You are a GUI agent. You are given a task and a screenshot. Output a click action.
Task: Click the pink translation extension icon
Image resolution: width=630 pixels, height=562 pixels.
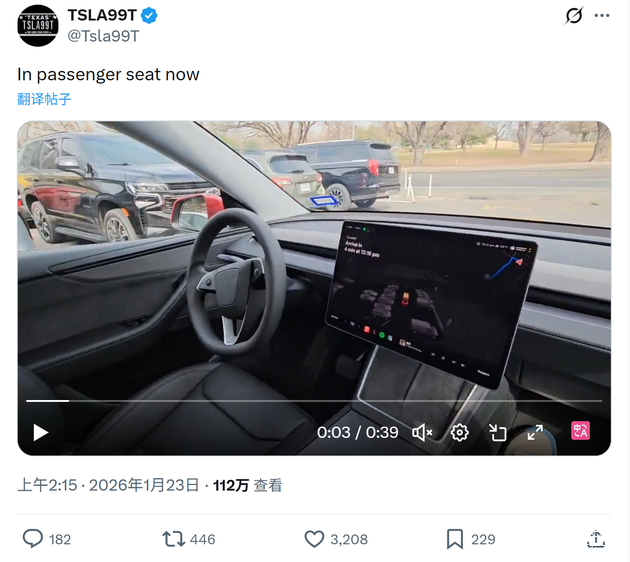pos(580,431)
